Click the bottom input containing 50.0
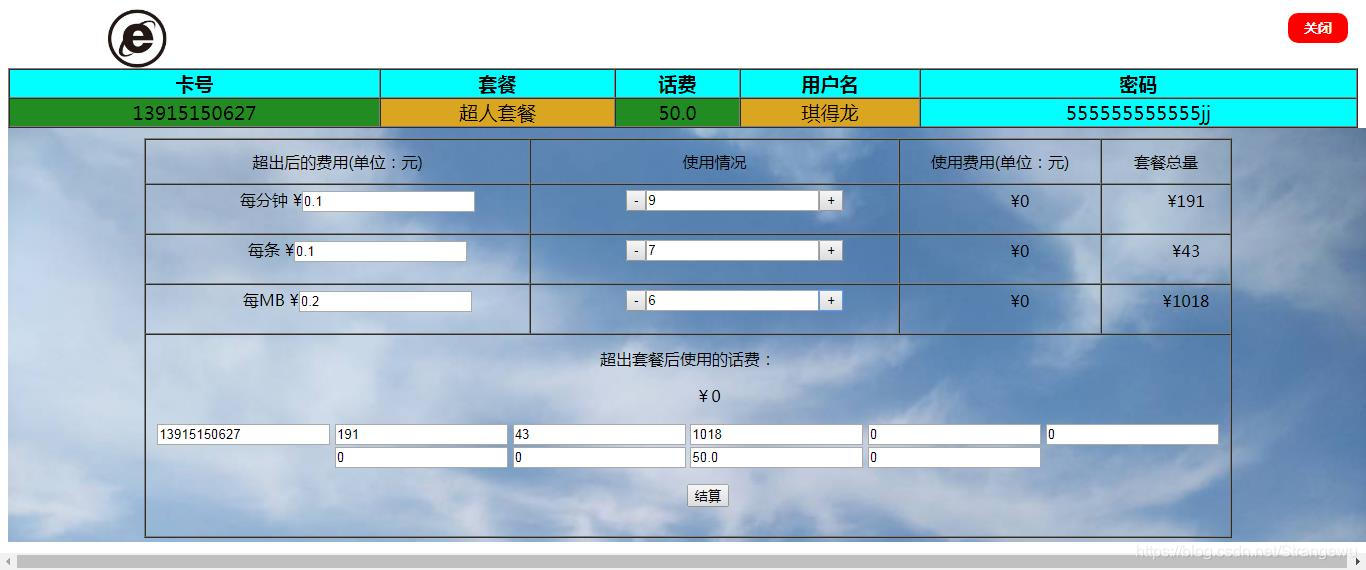 [776, 458]
